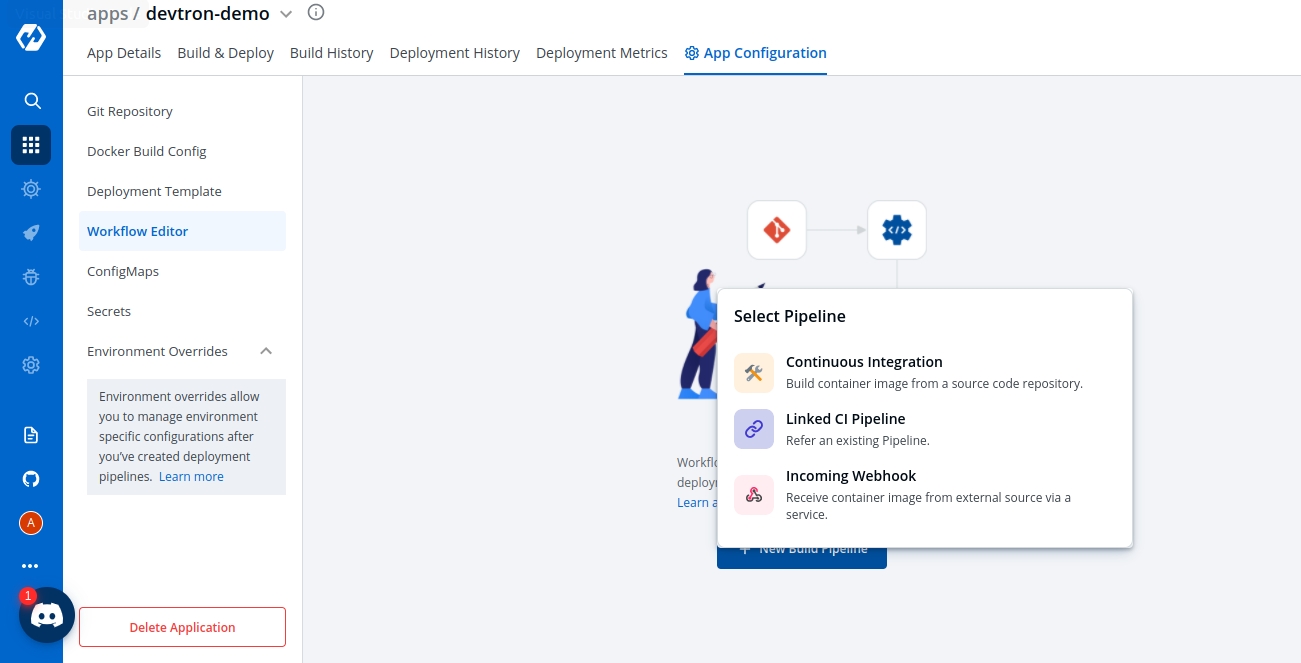Switch to App Details tab

124,53
